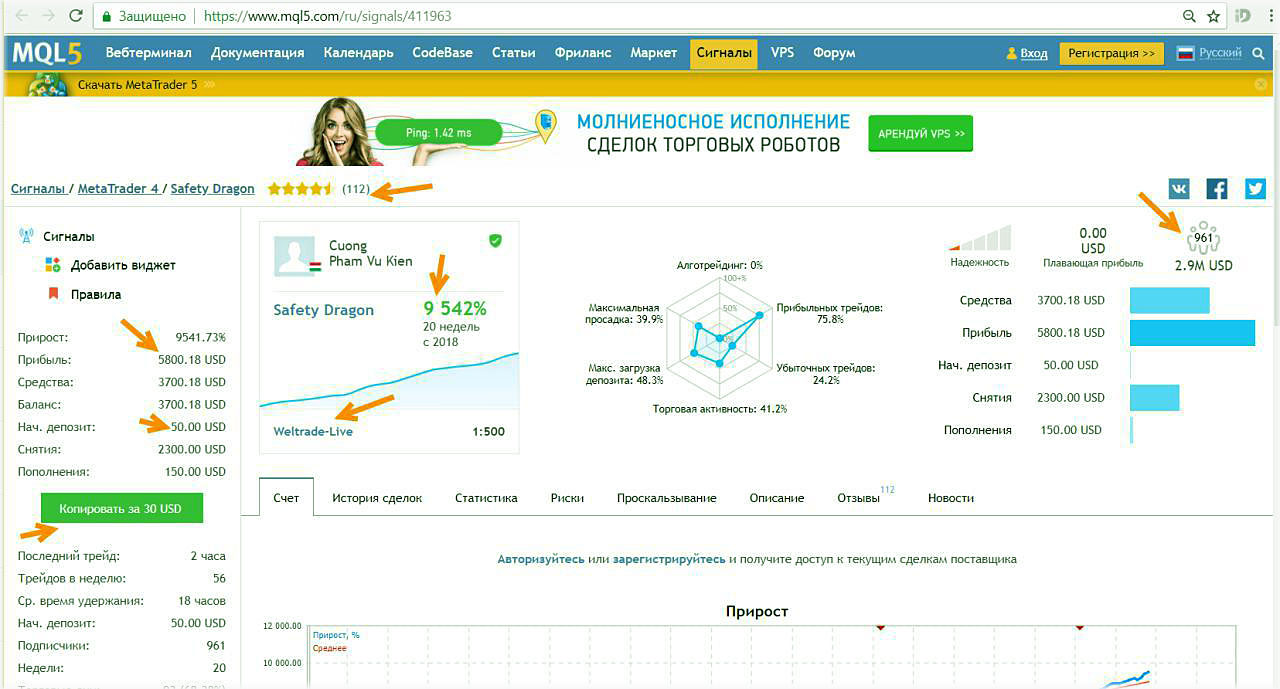The image size is (1280, 689).
Task: Switch to the Риски tab
Action: point(567,498)
